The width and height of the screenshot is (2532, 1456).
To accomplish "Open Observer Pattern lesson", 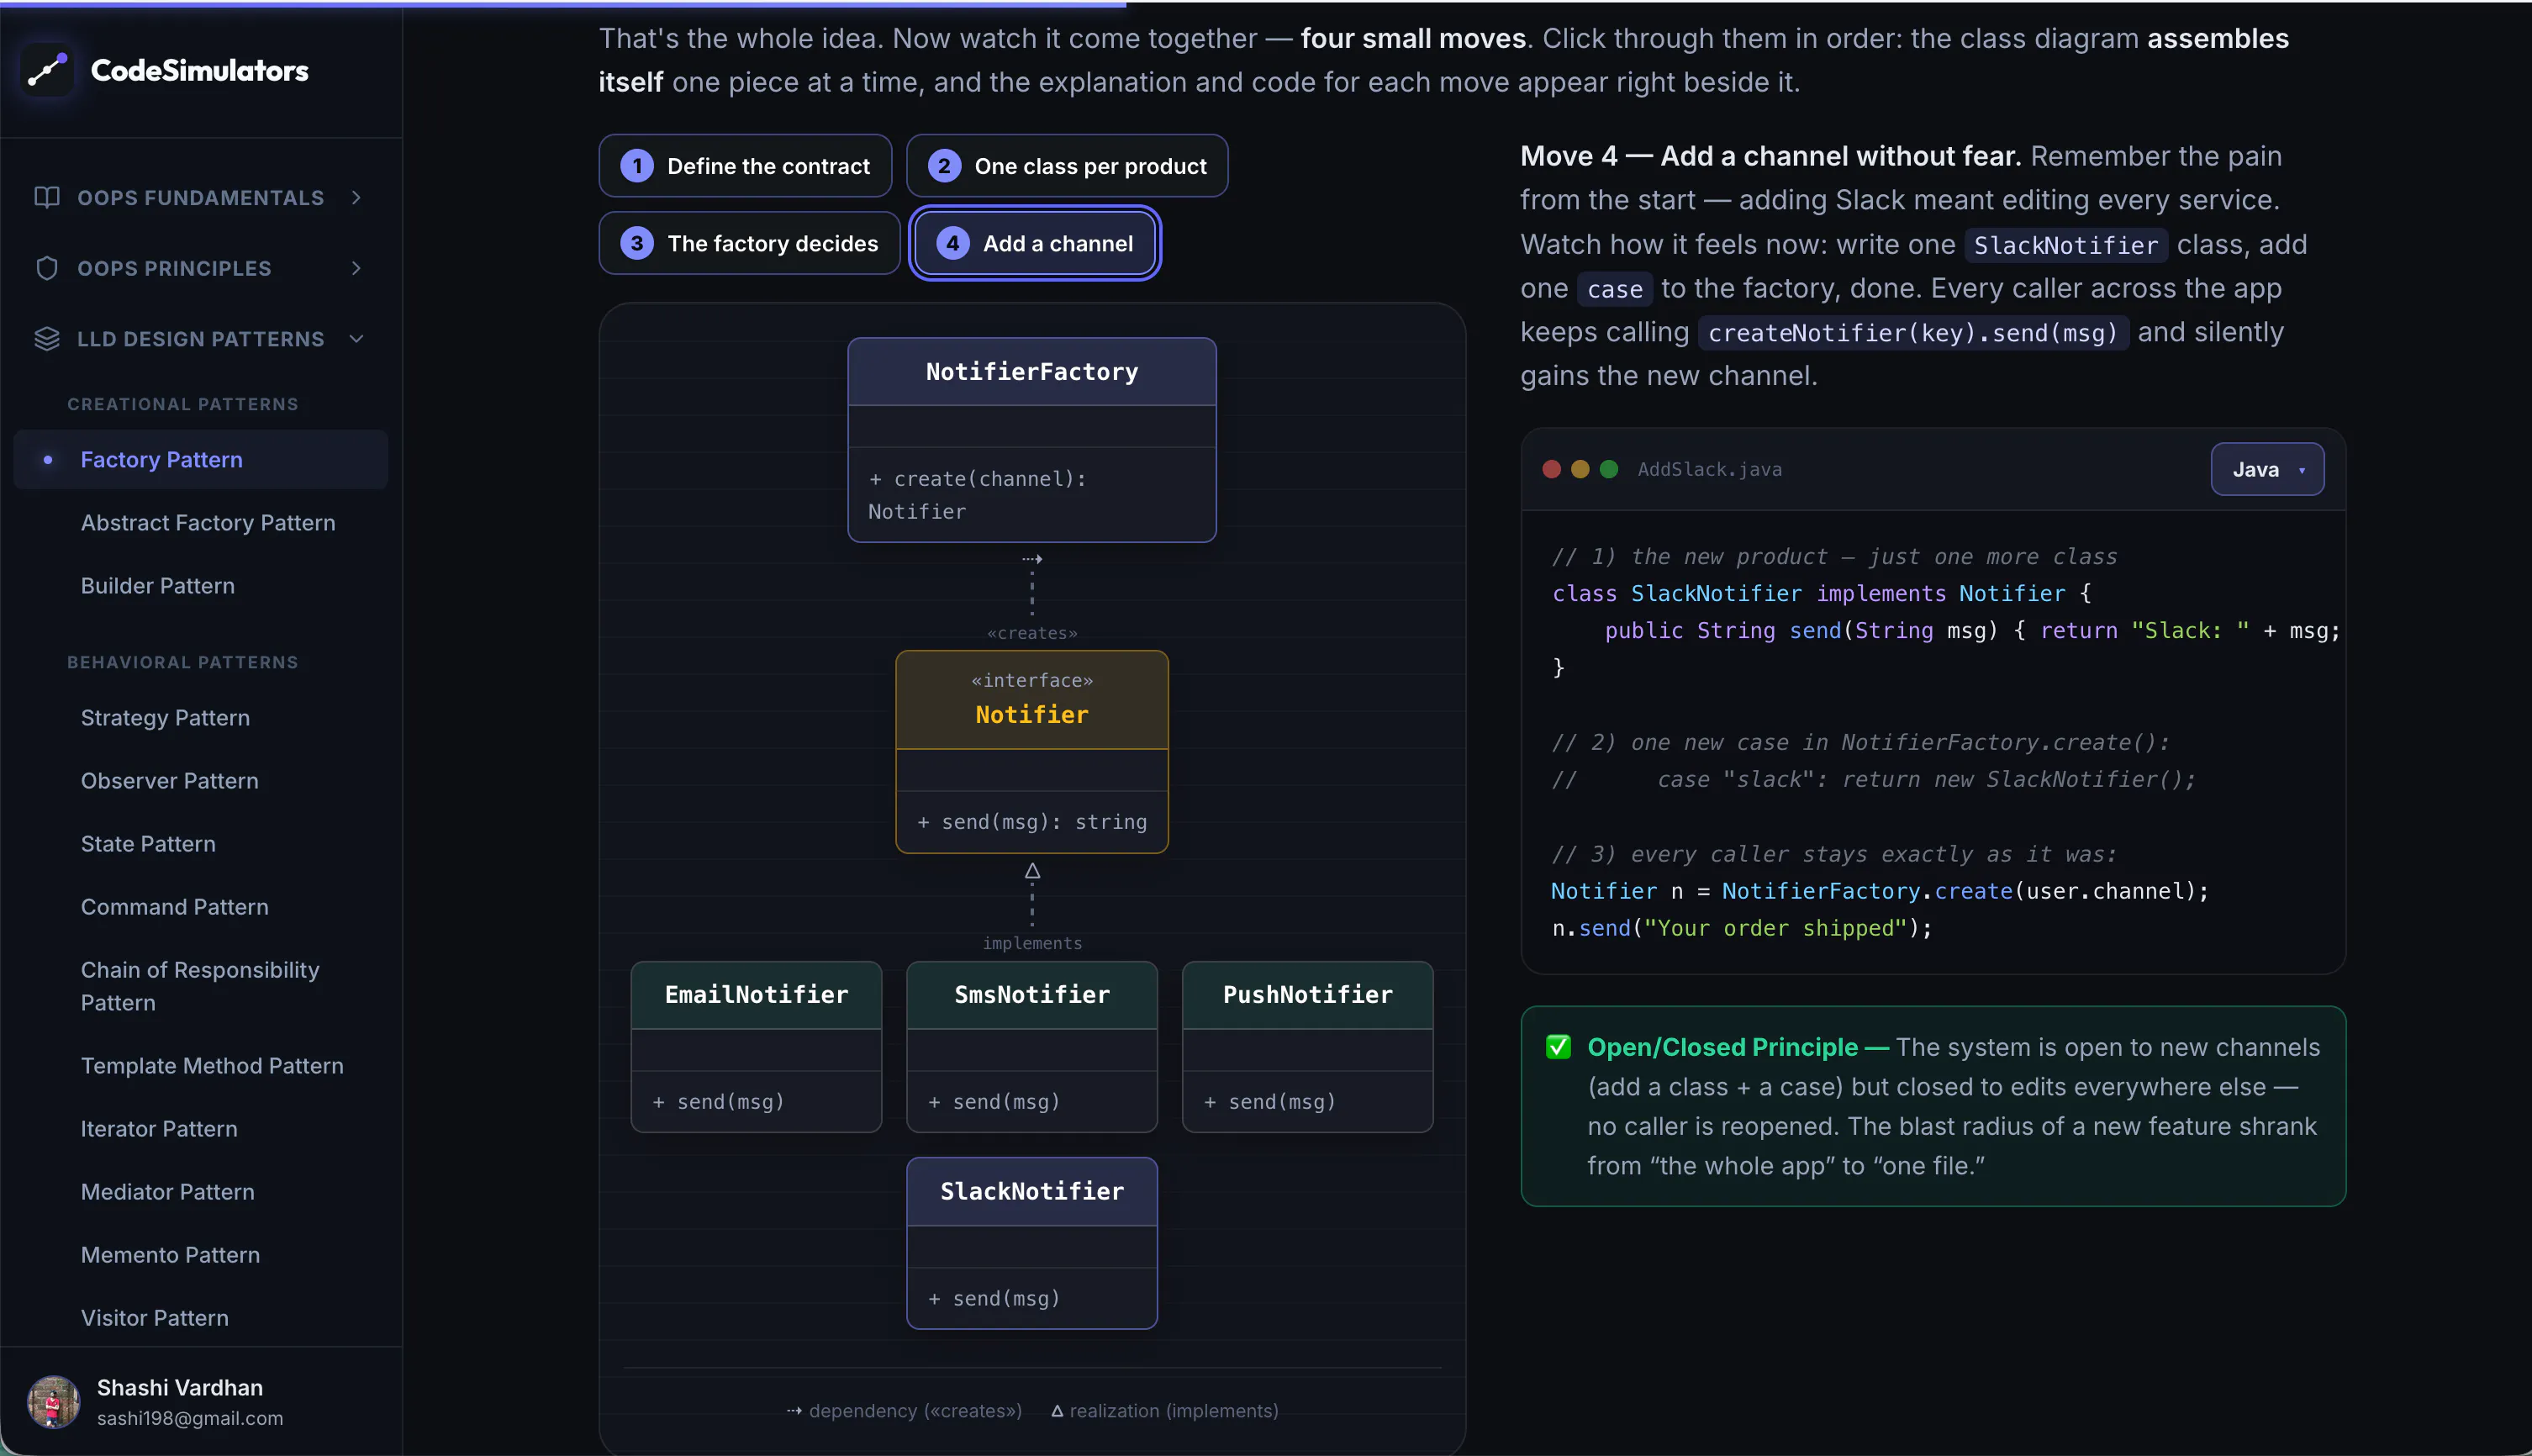I will 170,781.
